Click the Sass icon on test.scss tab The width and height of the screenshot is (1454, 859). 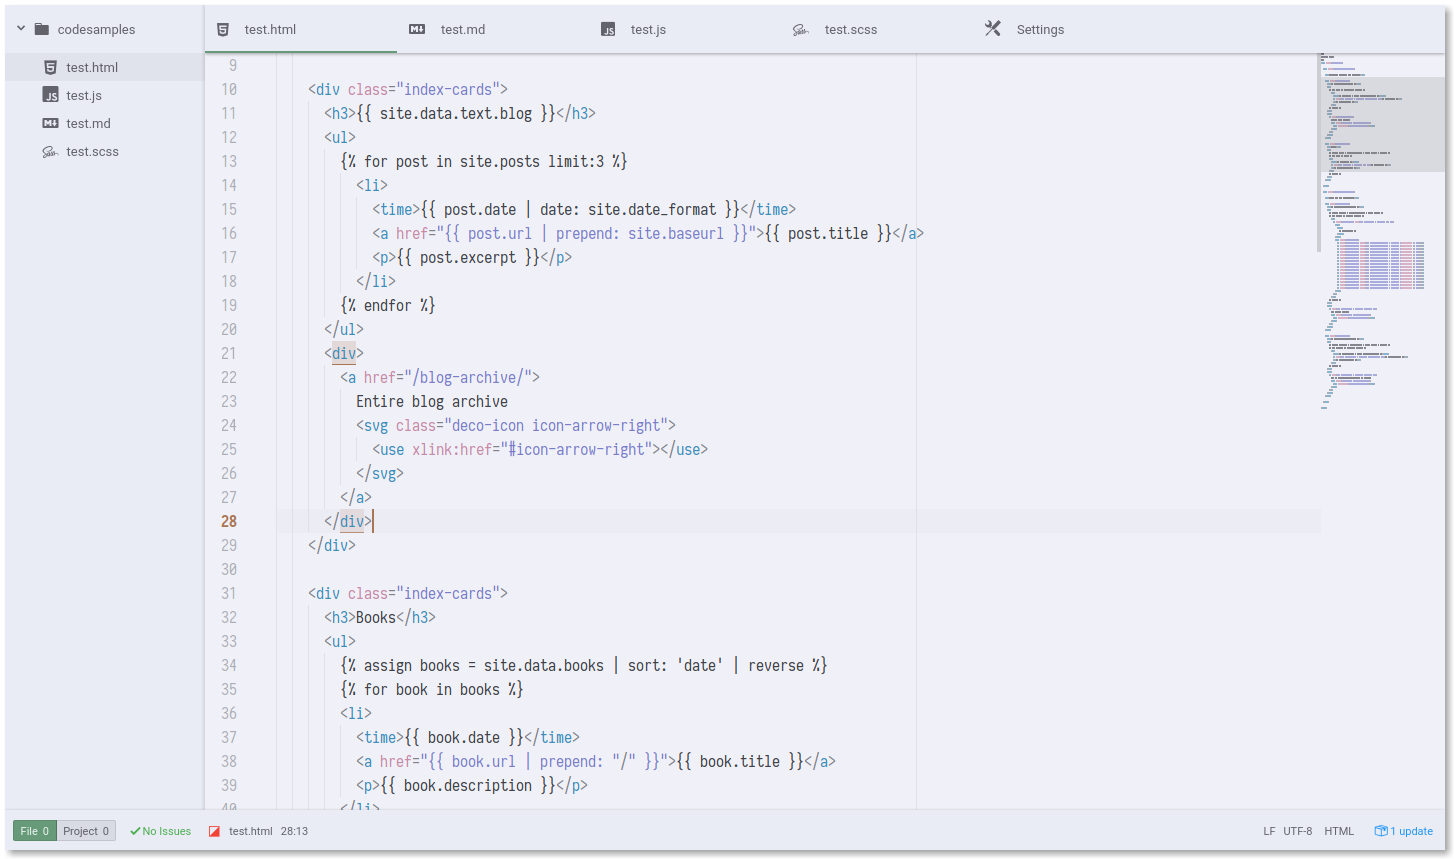(x=800, y=30)
